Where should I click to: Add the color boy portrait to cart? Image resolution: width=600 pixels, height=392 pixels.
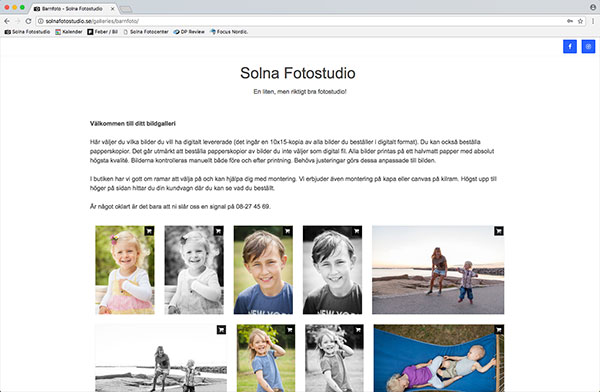287,231
